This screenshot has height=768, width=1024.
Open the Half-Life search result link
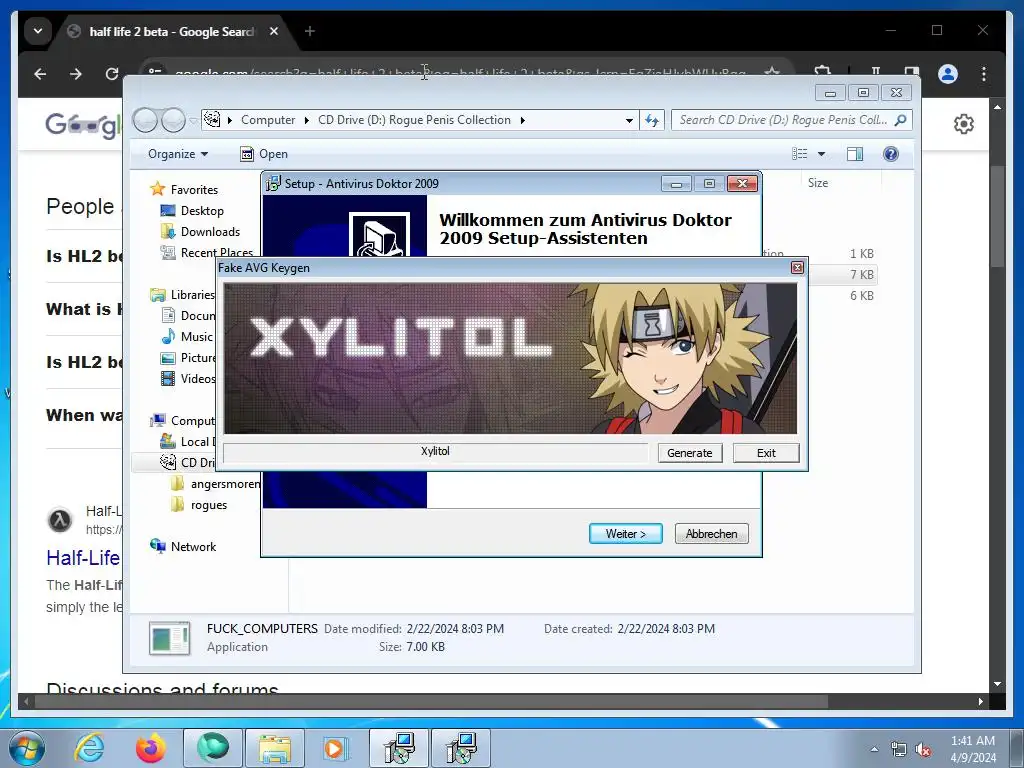coord(83,558)
